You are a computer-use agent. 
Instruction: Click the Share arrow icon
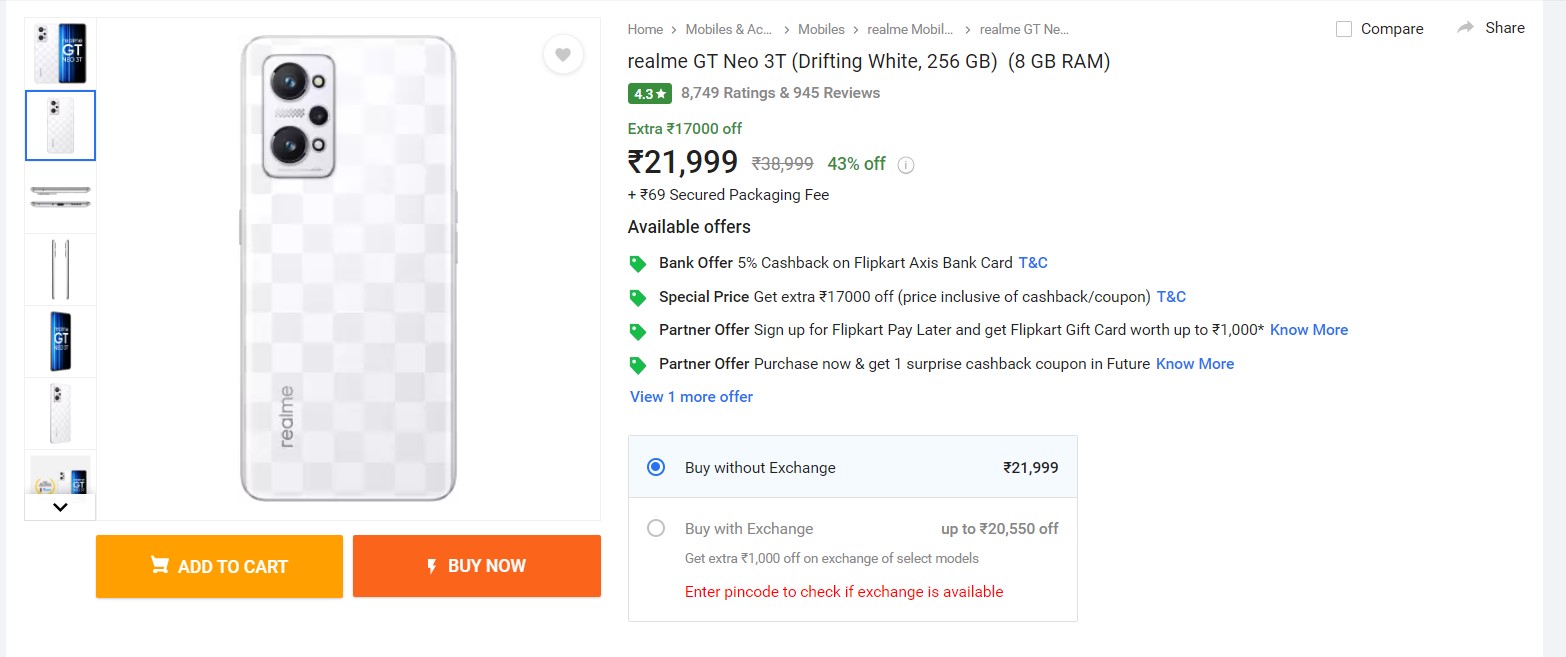click(1466, 28)
